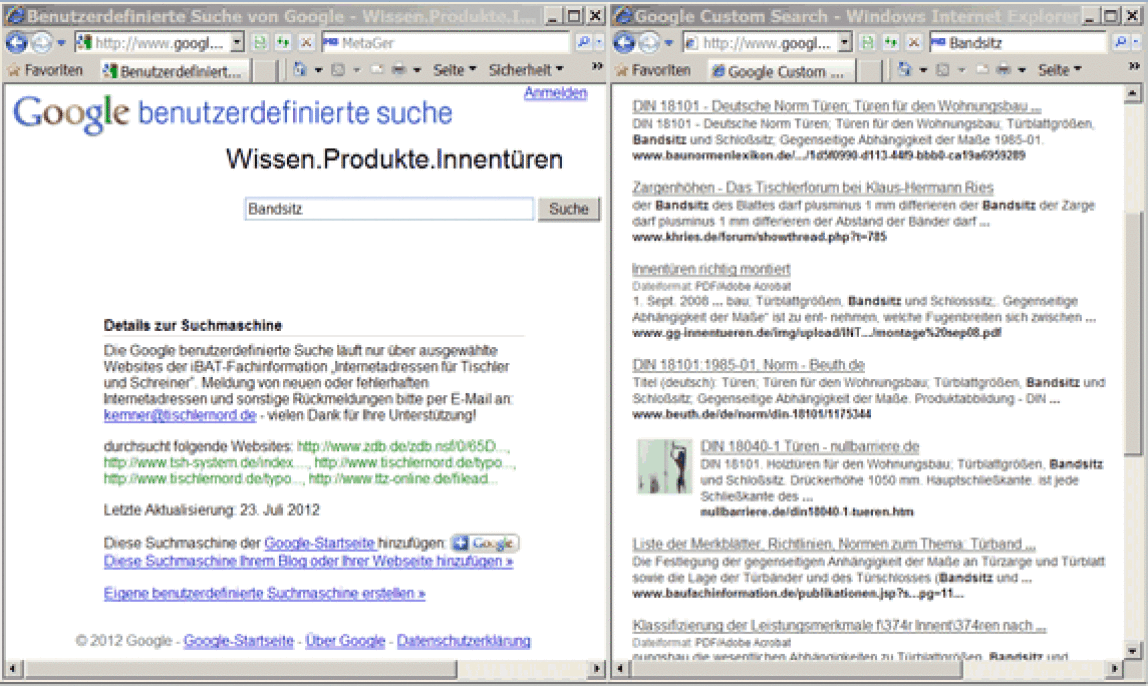This screenshot has width=1148, height=686.
Task: Click the search field containing Bandsitz
Action: point(389,209)
